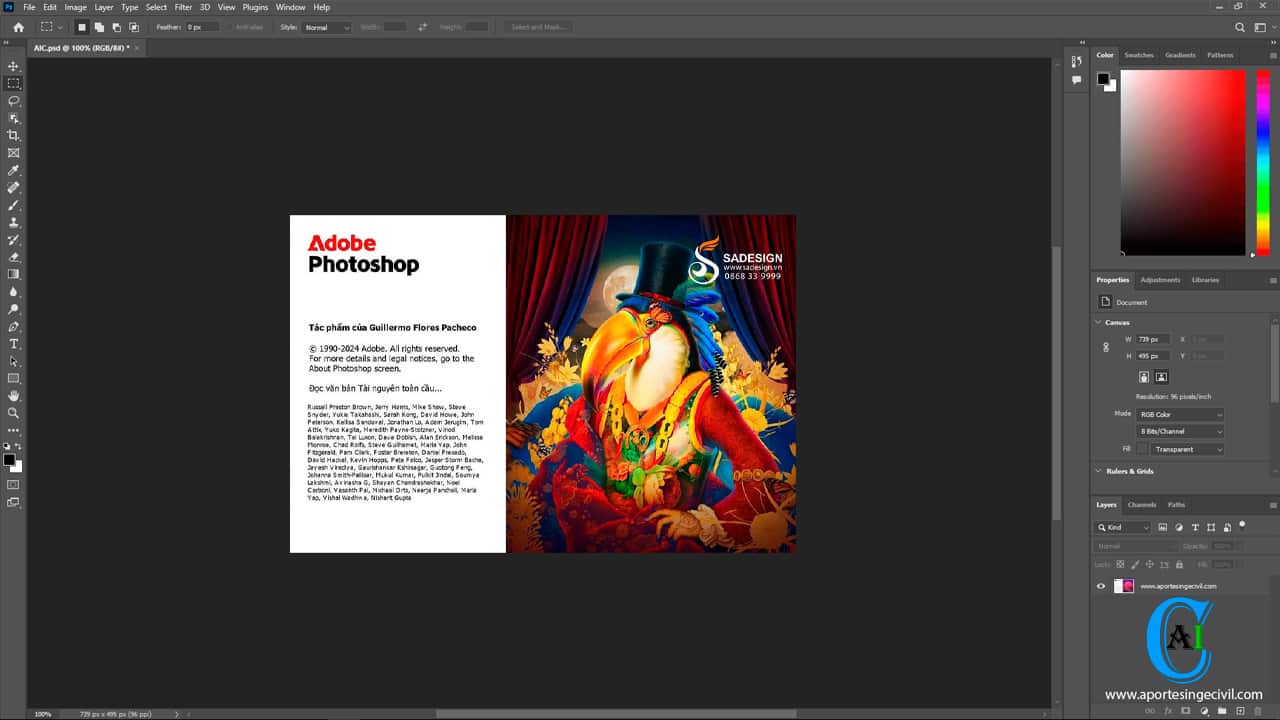Select the Horizontal Type tool

click(x=13, y=344)
